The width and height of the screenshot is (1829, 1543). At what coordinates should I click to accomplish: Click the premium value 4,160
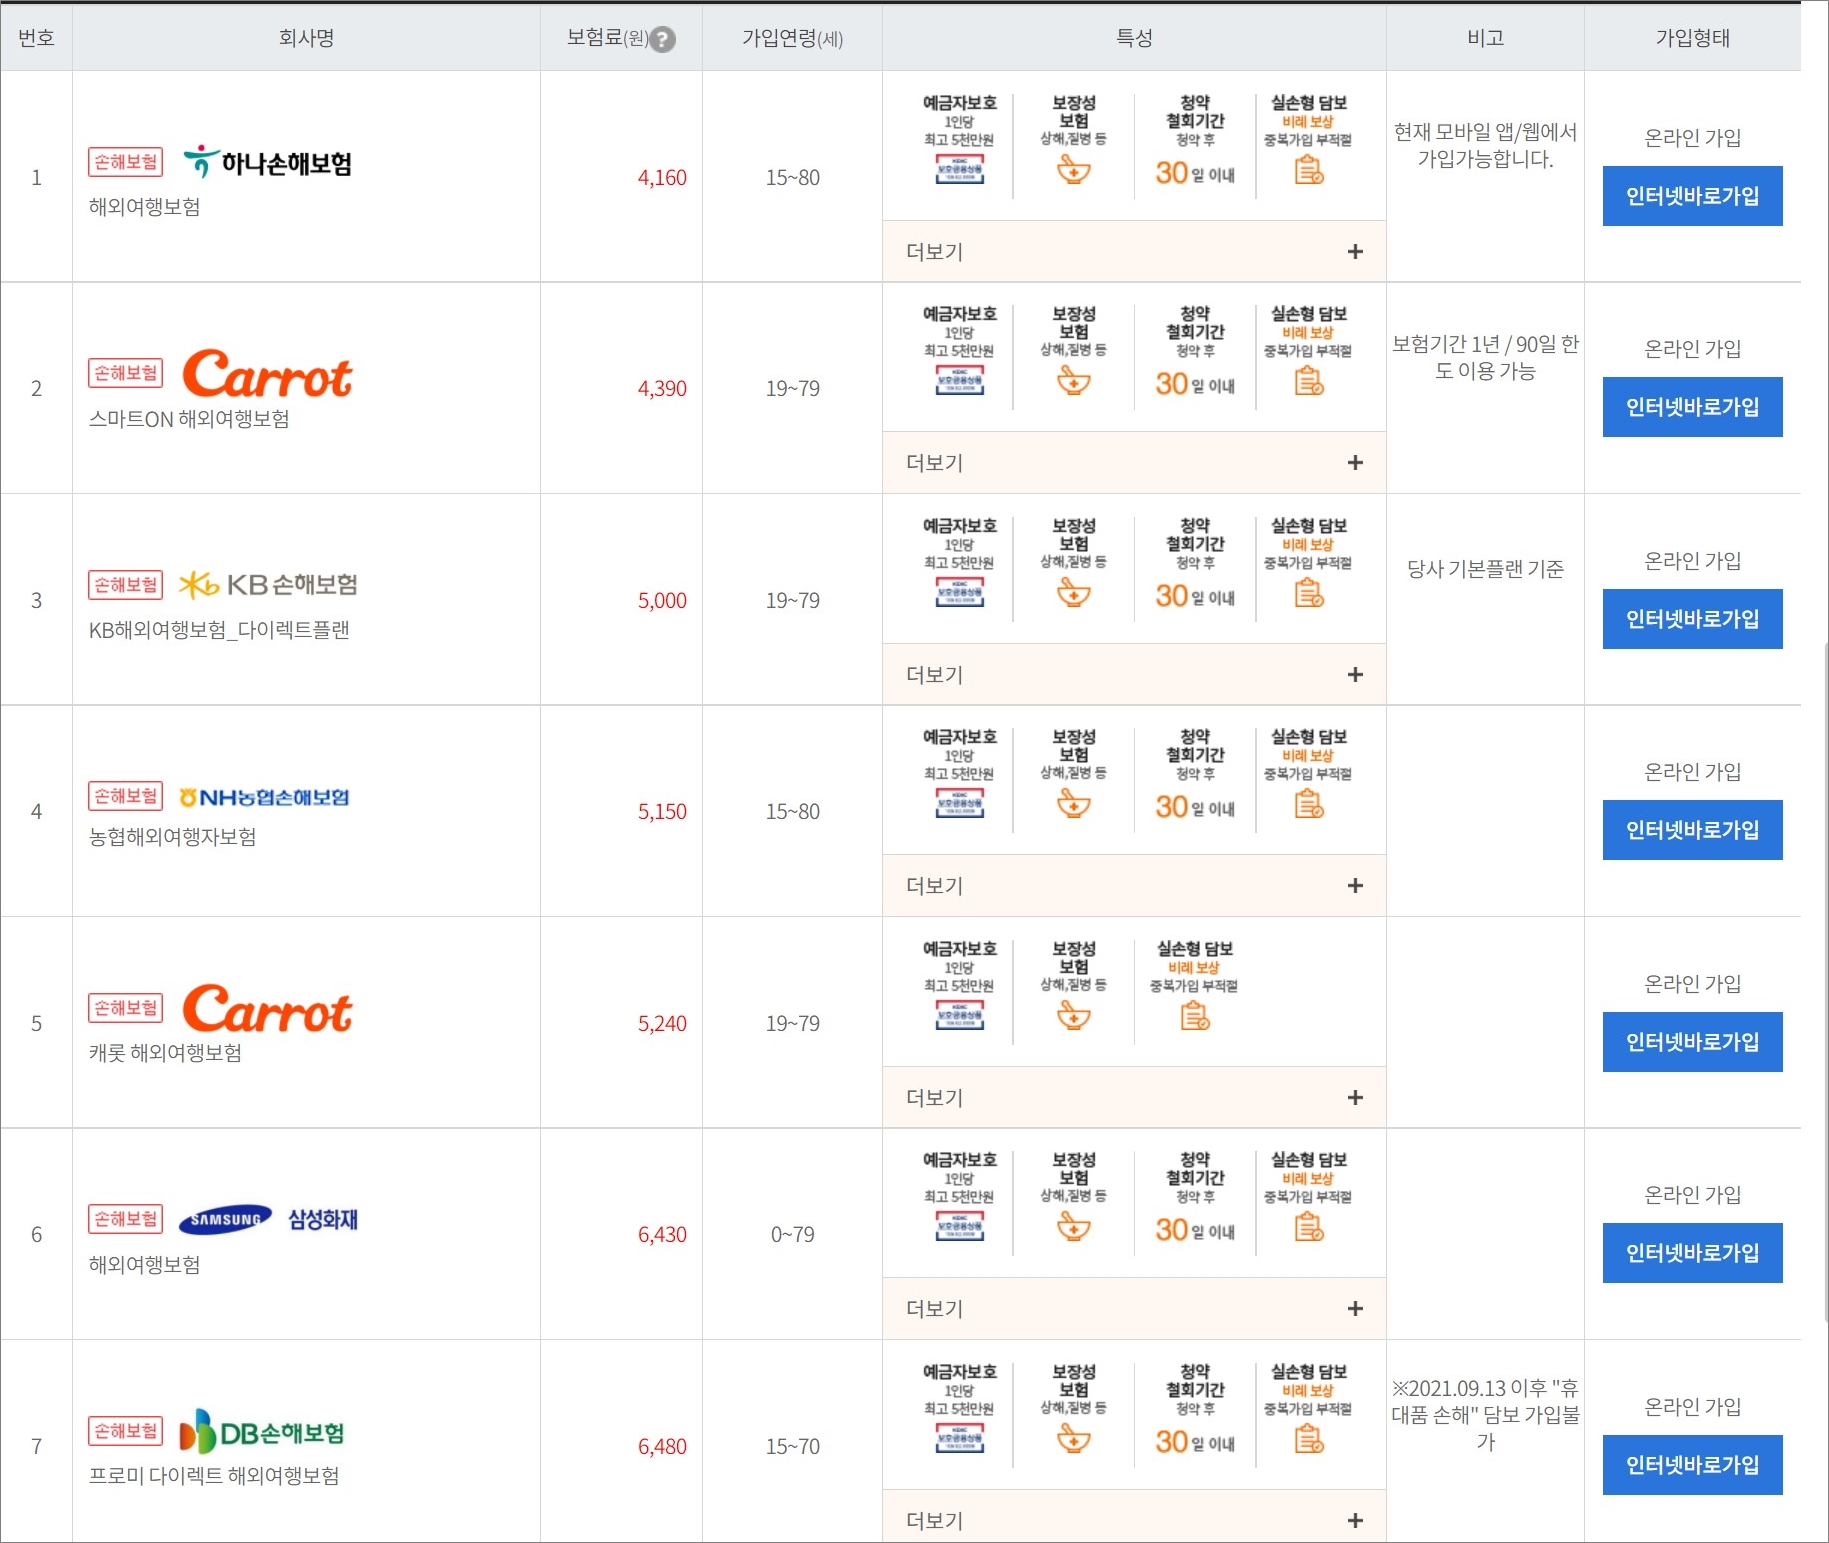[662, 177]
